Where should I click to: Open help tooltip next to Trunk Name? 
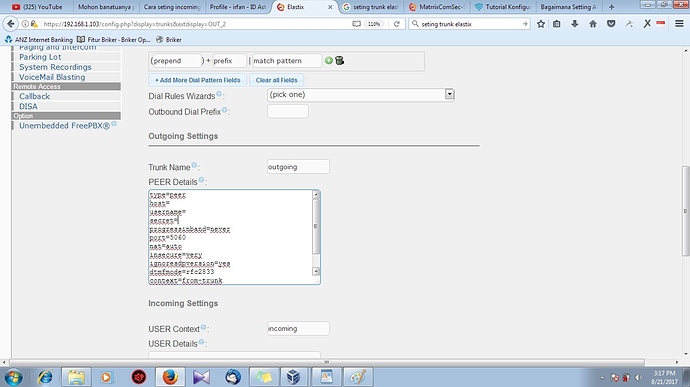coord(194,165)
